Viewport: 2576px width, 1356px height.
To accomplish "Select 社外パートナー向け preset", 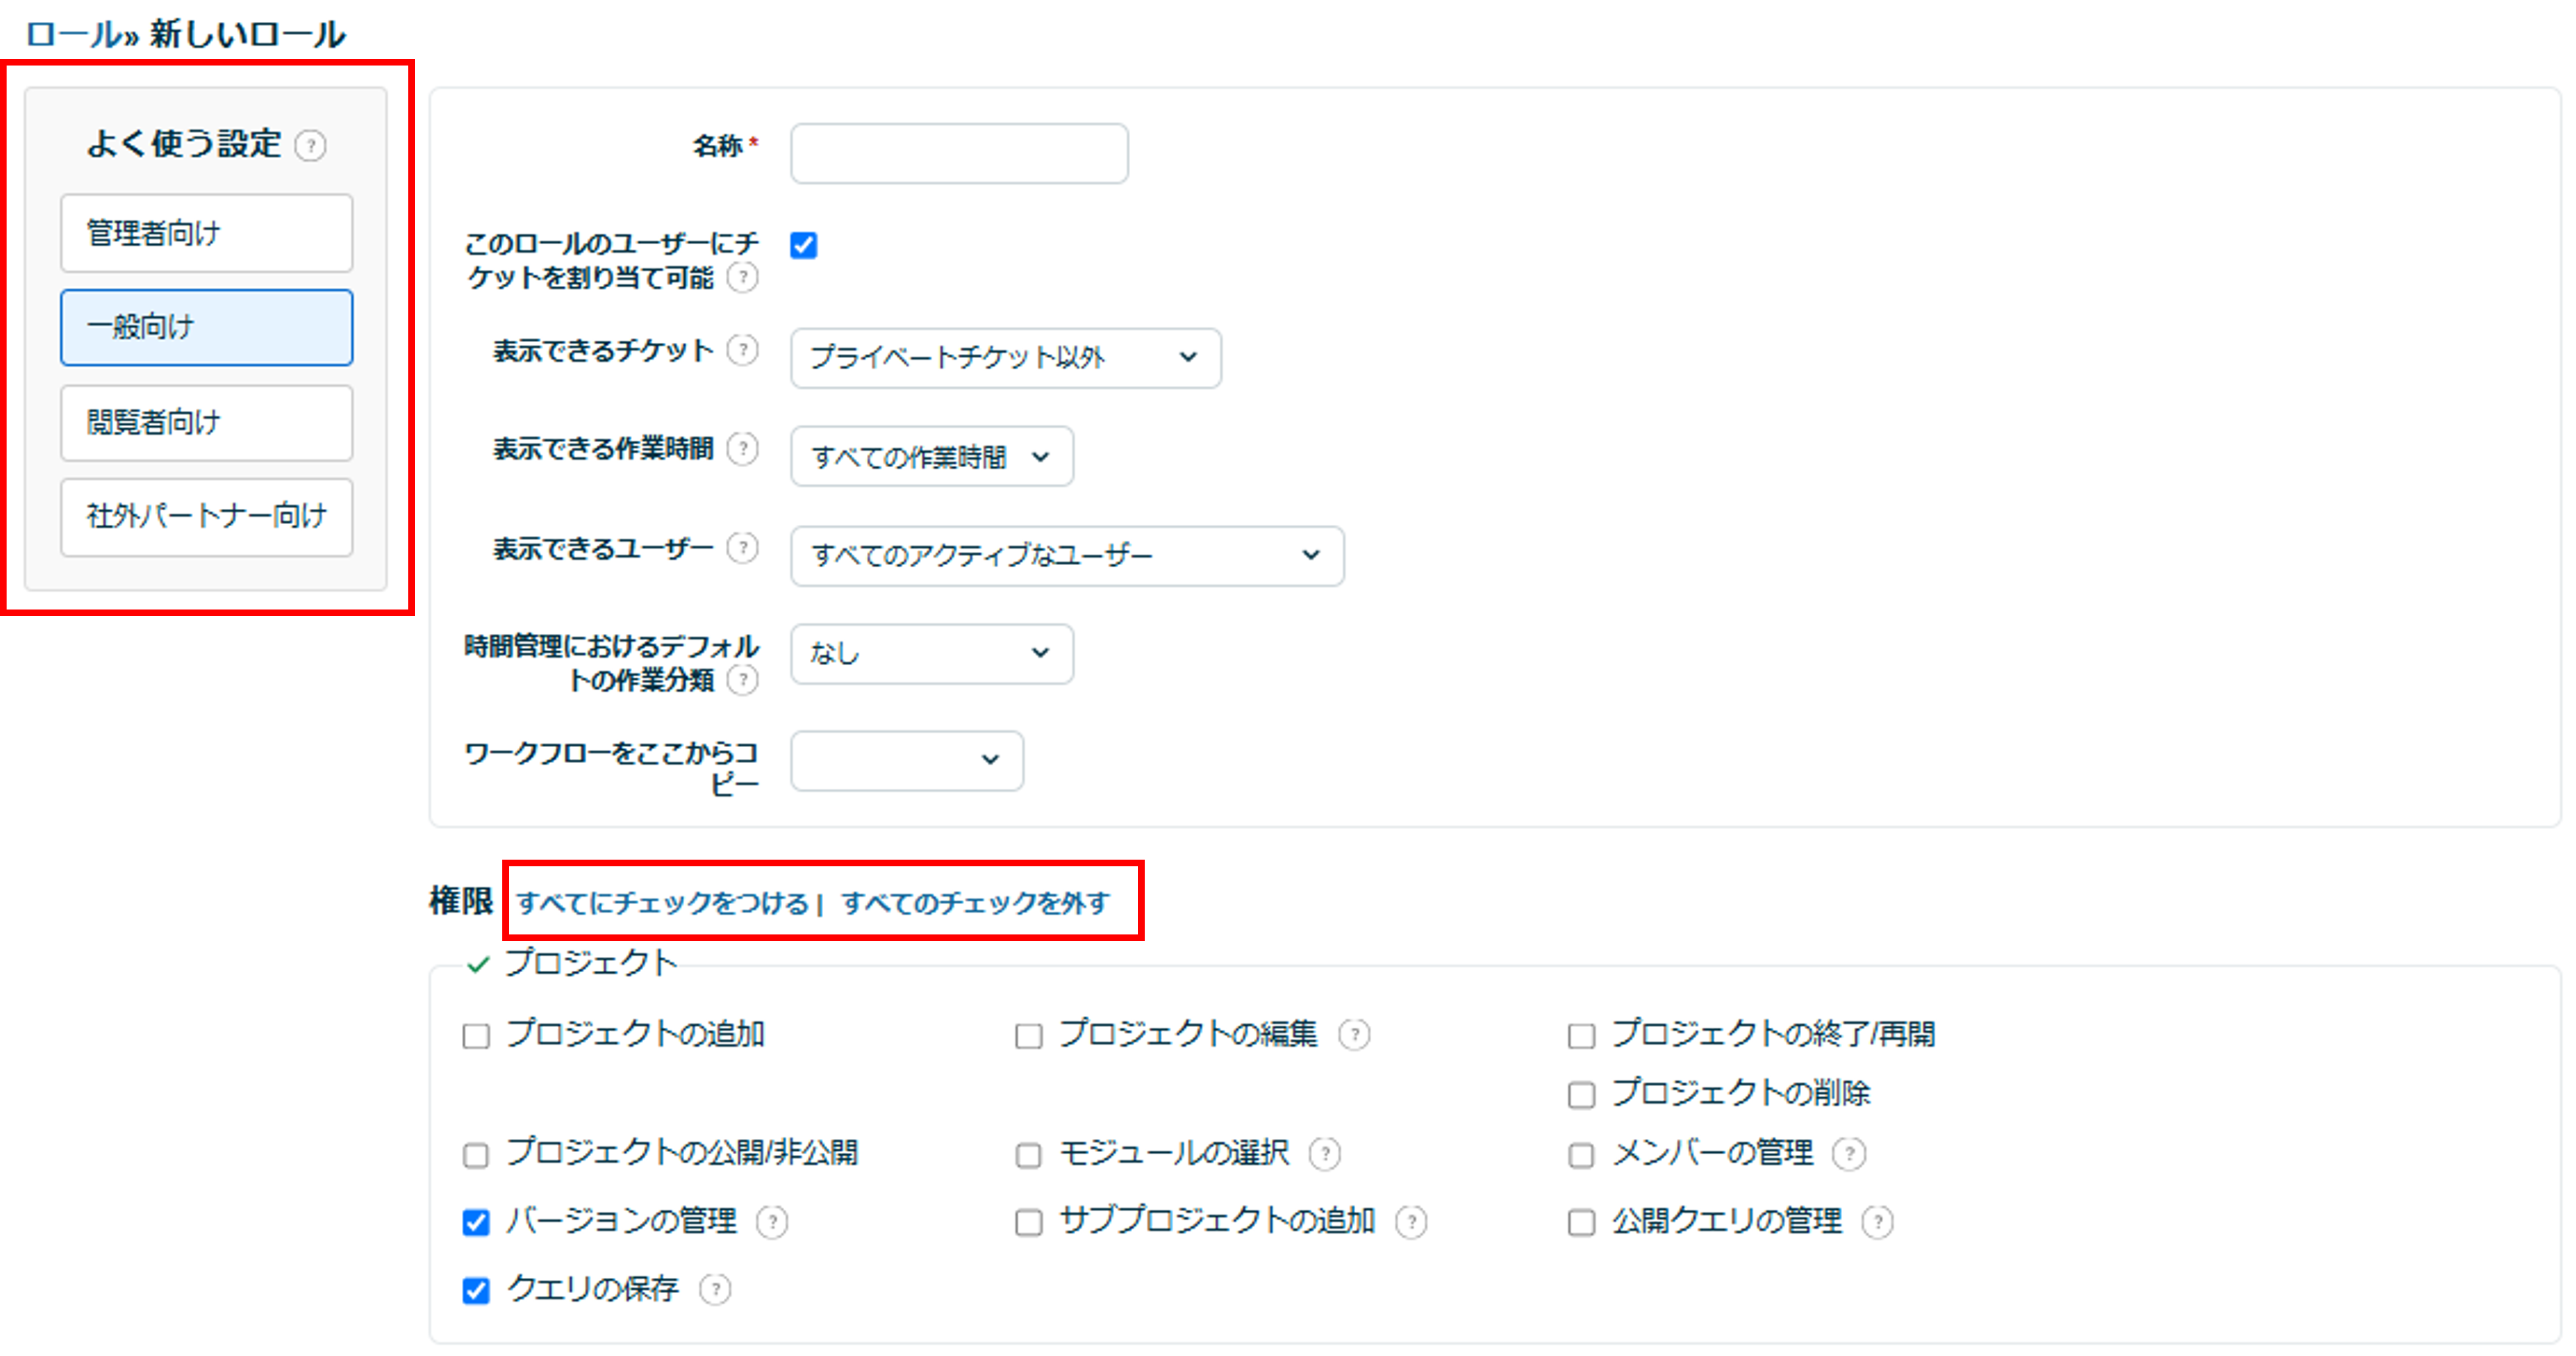I will 206,516.
